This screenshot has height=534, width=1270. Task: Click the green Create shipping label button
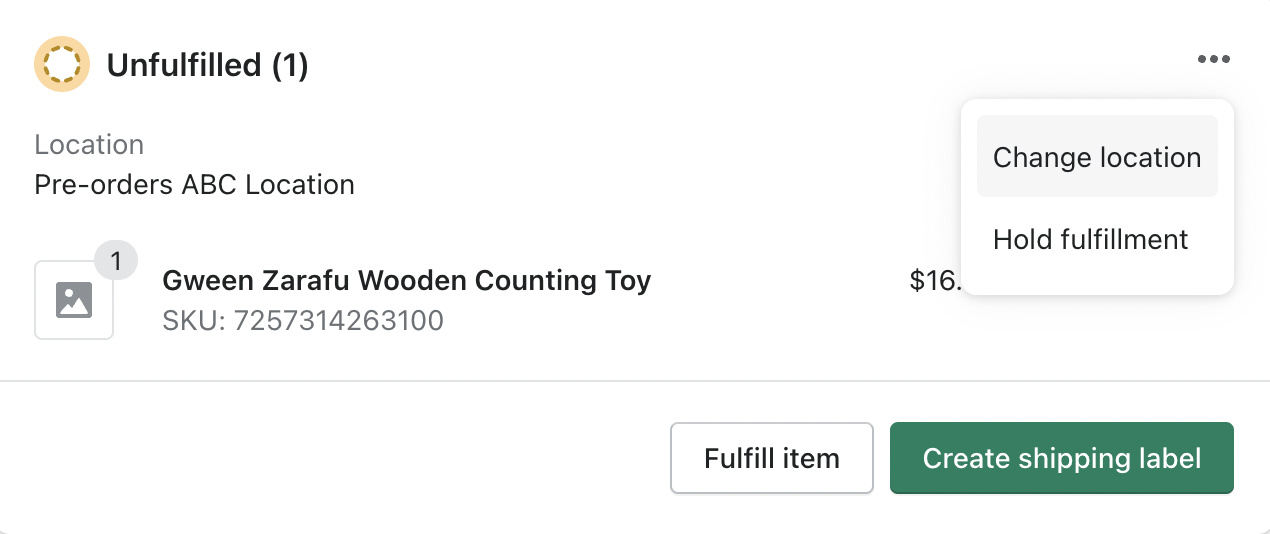1062,458
